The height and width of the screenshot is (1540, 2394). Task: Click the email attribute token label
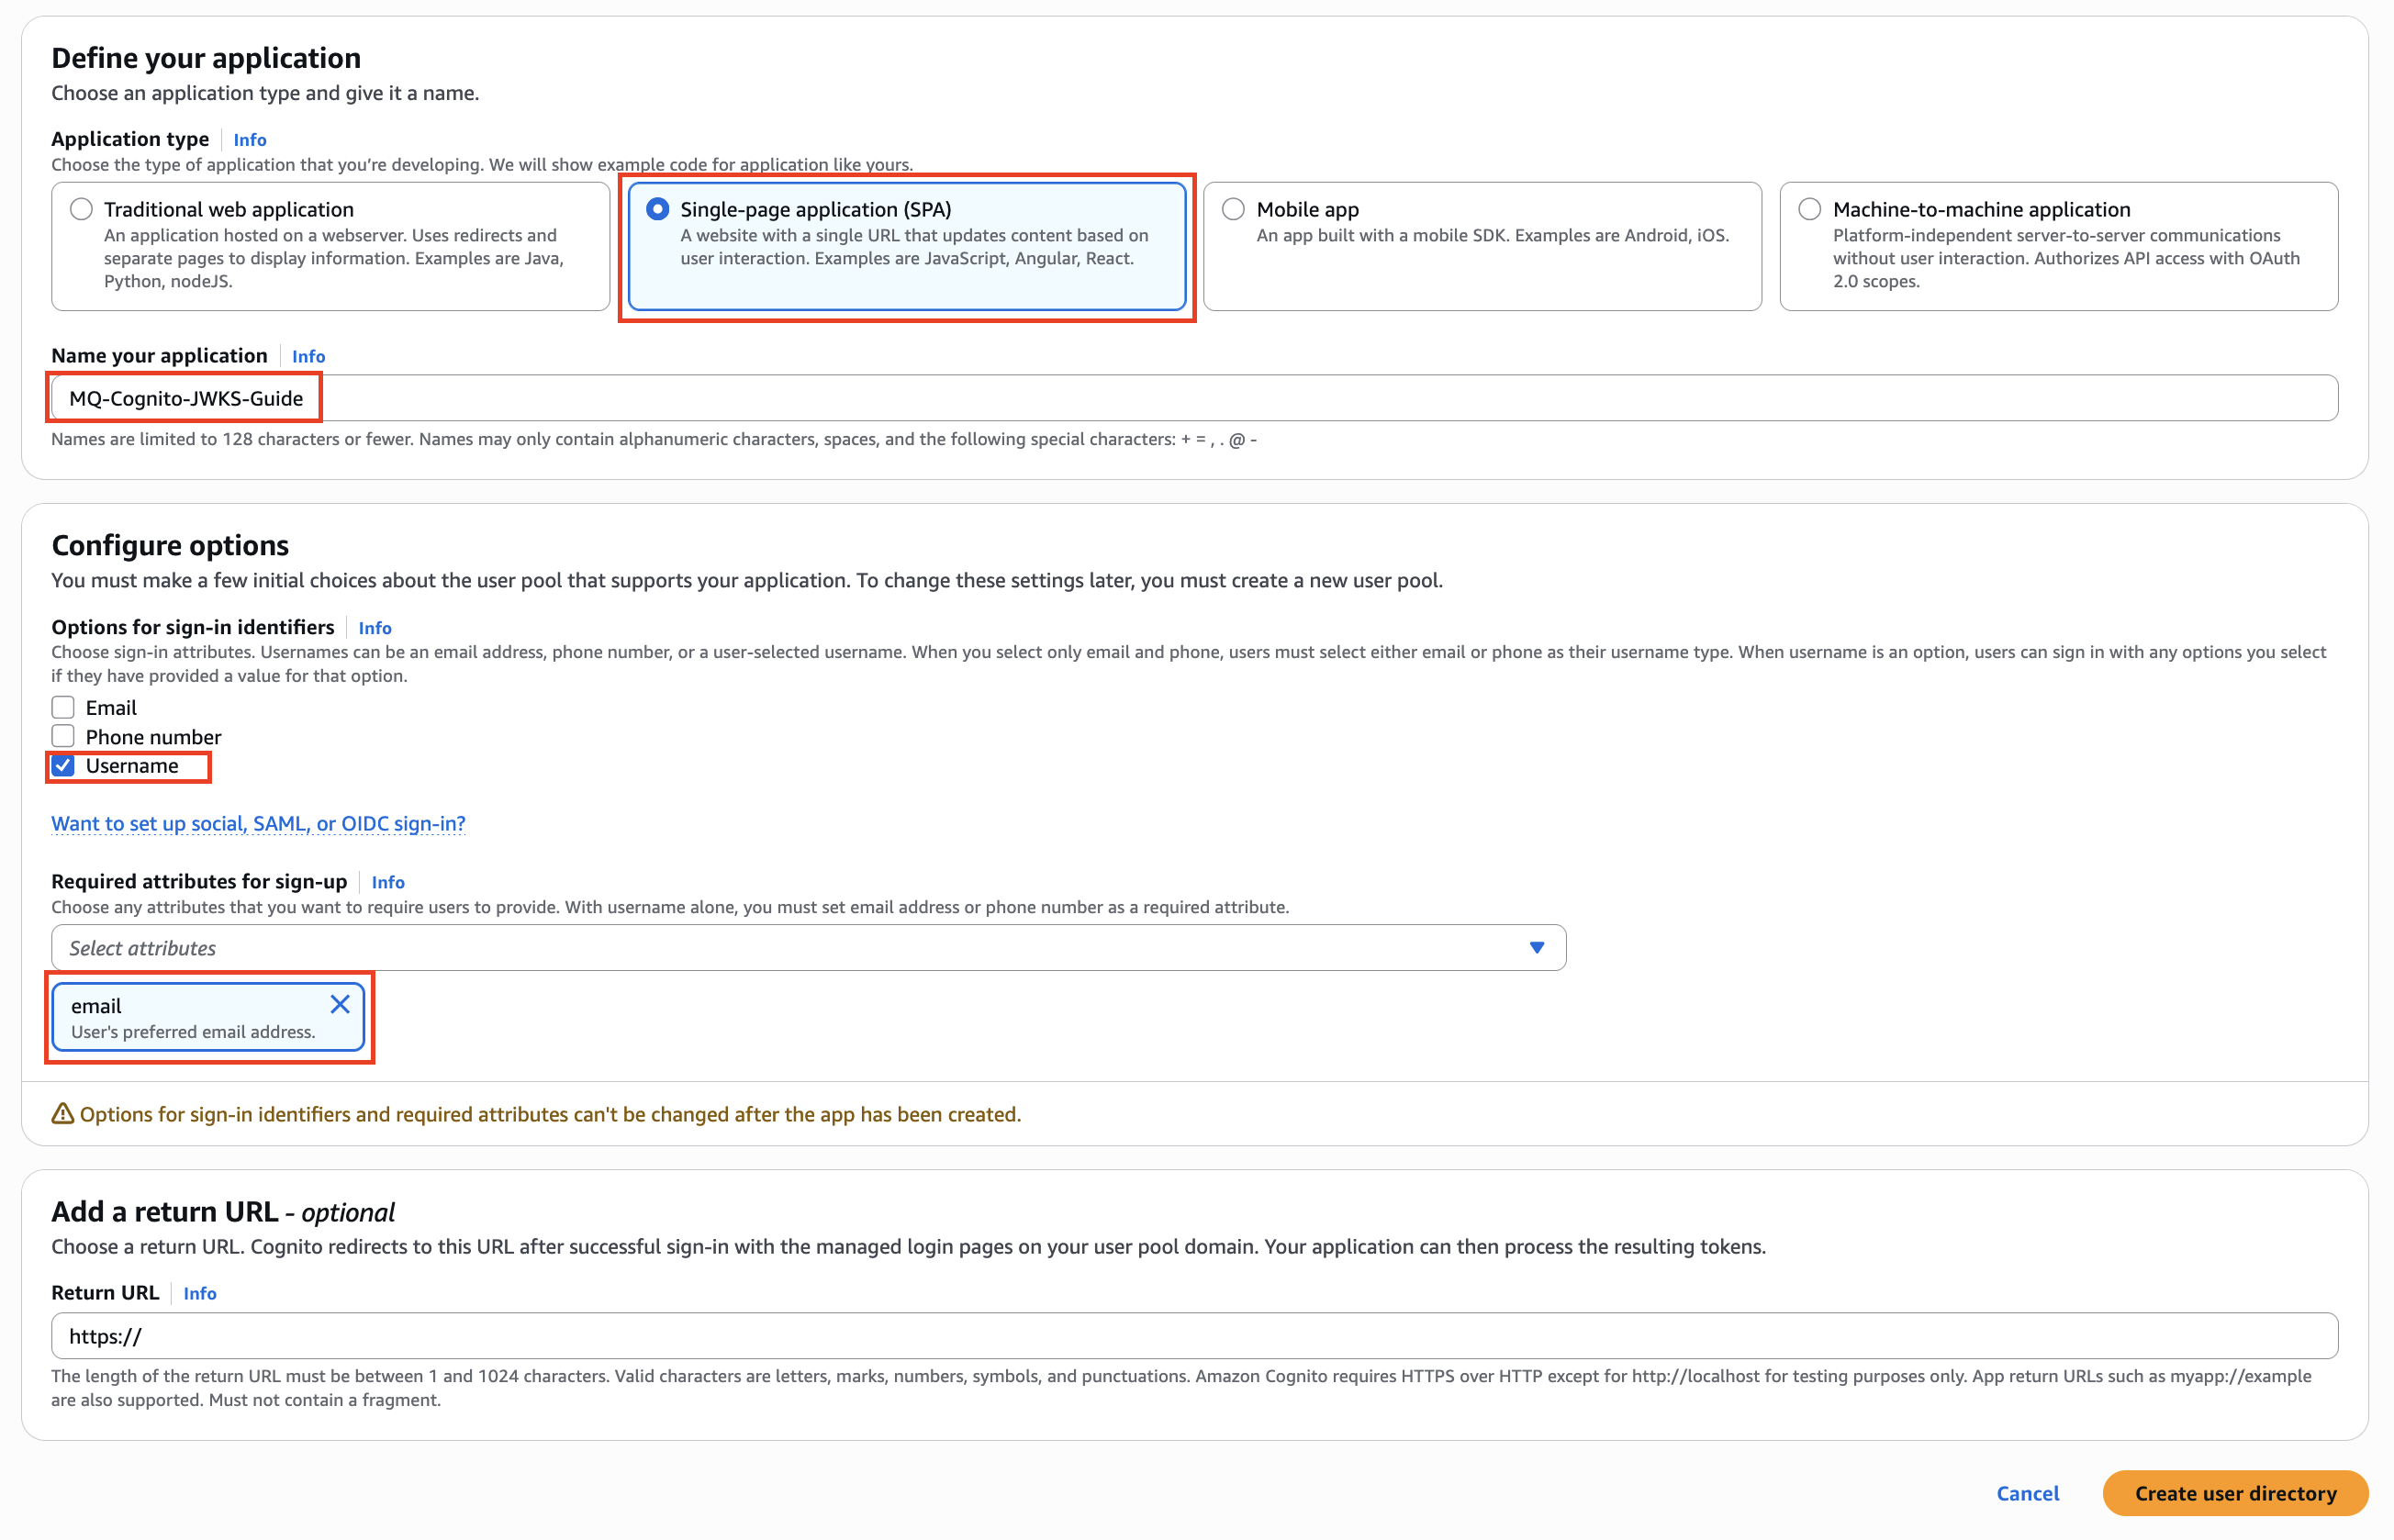(96, 1006)
